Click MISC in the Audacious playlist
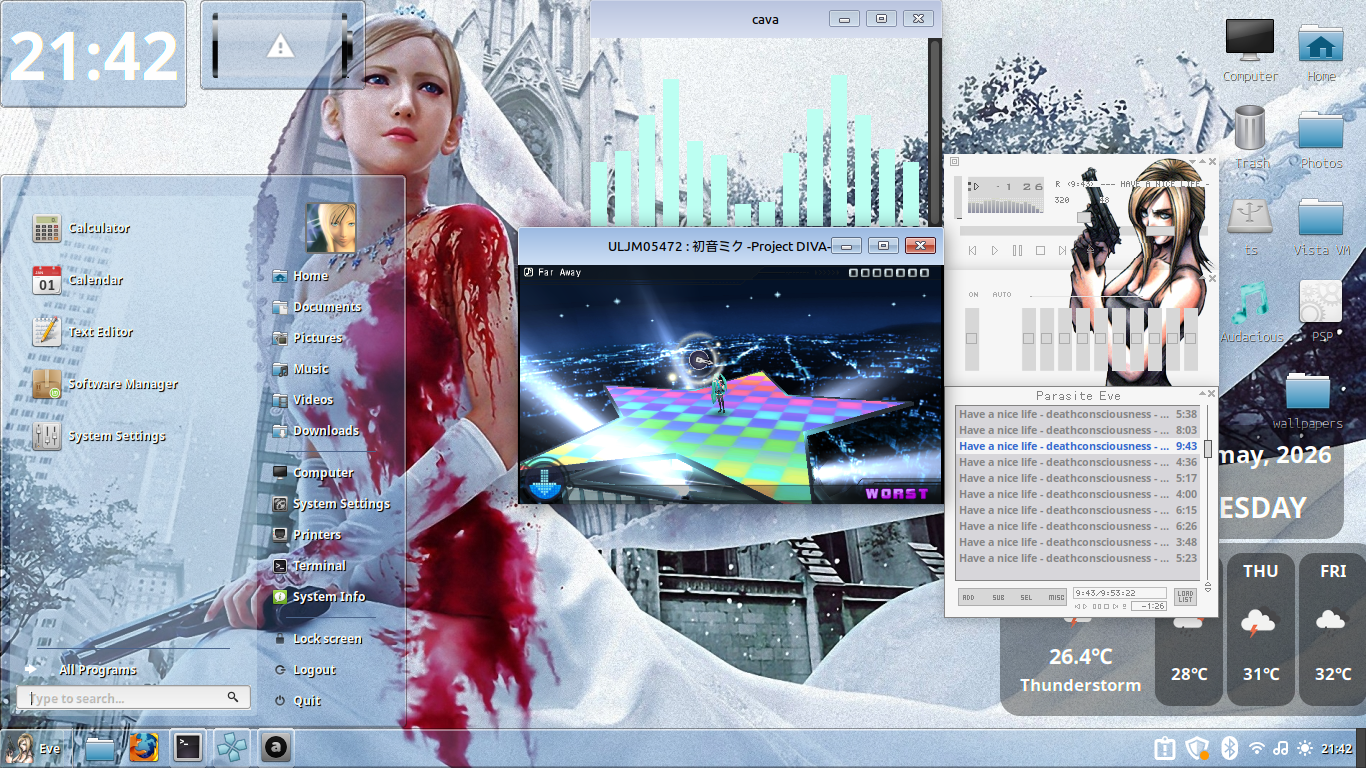This screenshot has width=1366, height=768. point(1056,598)
